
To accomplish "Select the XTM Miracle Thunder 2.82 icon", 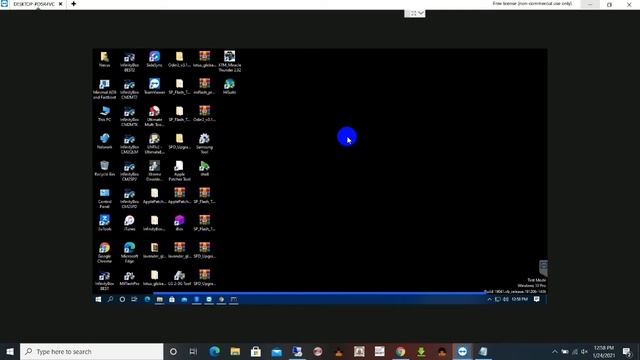I will click(229, 62).
